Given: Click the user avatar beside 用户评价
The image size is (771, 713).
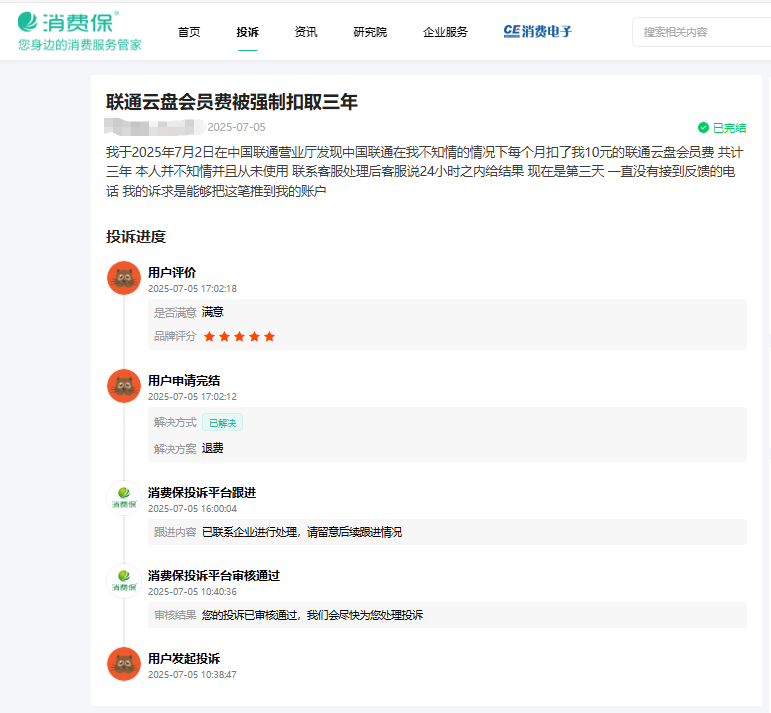Looking at the screenshot, I should pyautogui.click(x=124, y=278).
